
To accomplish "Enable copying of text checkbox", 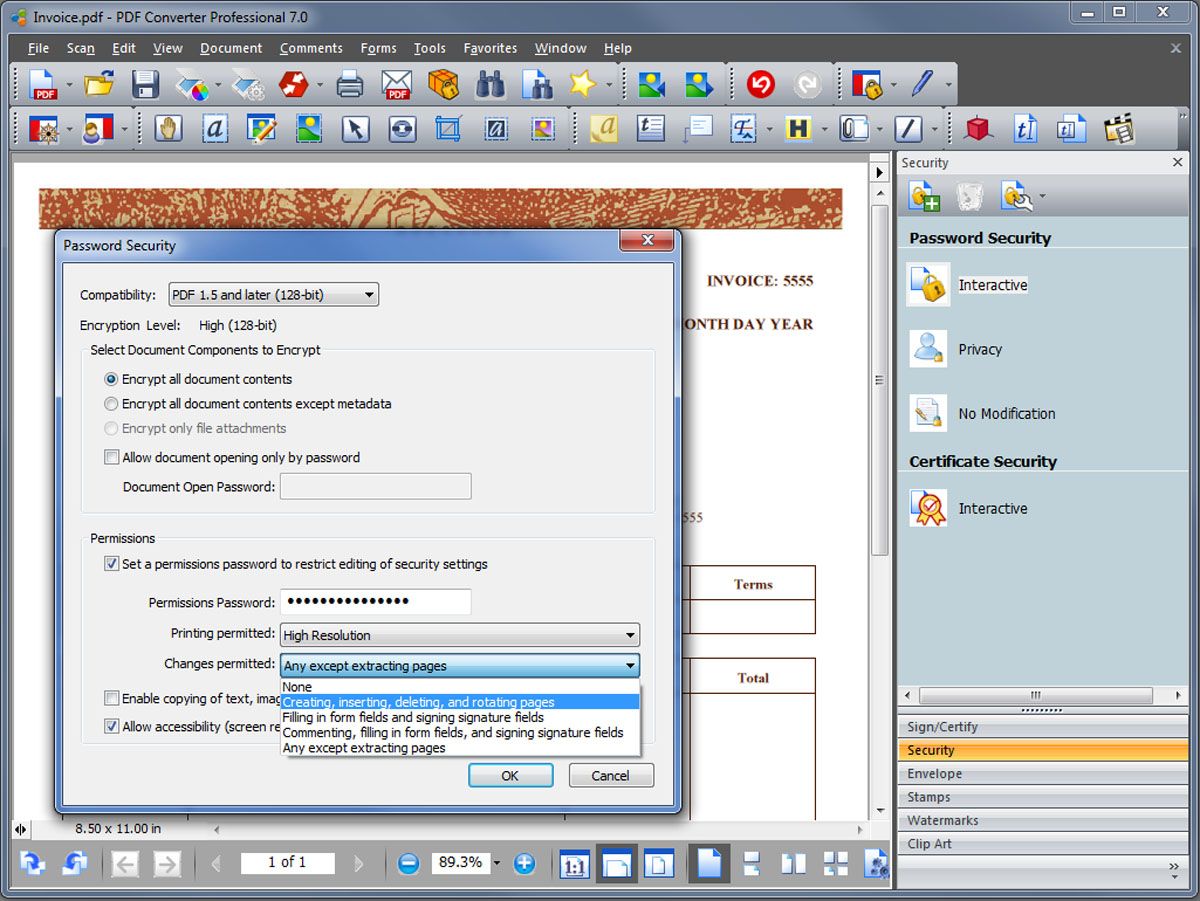I will [111, 698].
